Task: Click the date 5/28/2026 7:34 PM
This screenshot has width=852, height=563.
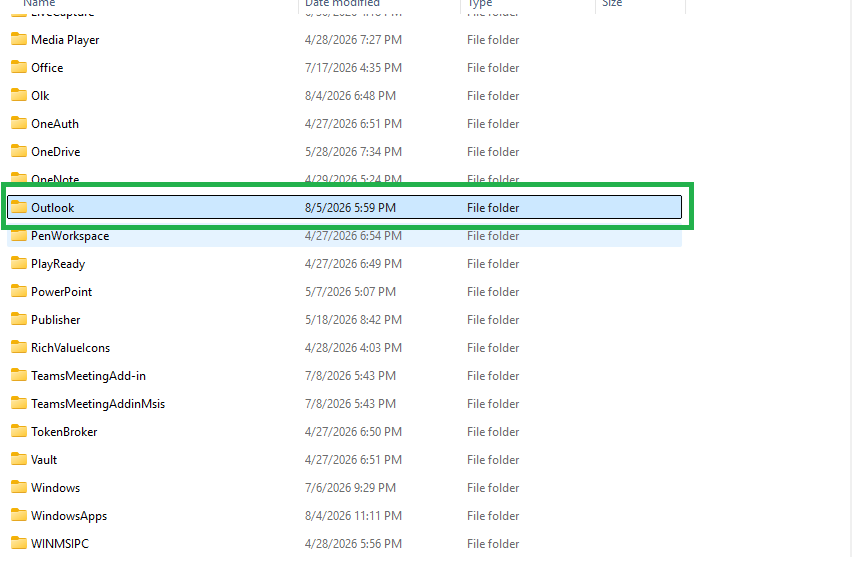Action: click(353, 152)
